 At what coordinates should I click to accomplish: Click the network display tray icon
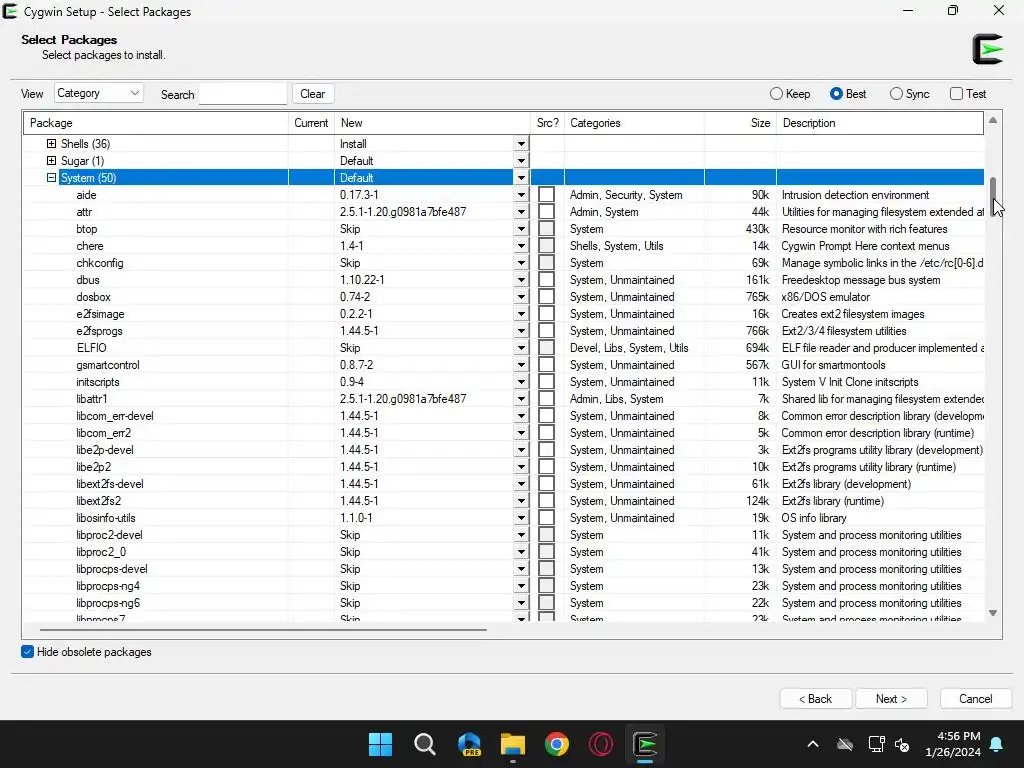tap(876, 744)
